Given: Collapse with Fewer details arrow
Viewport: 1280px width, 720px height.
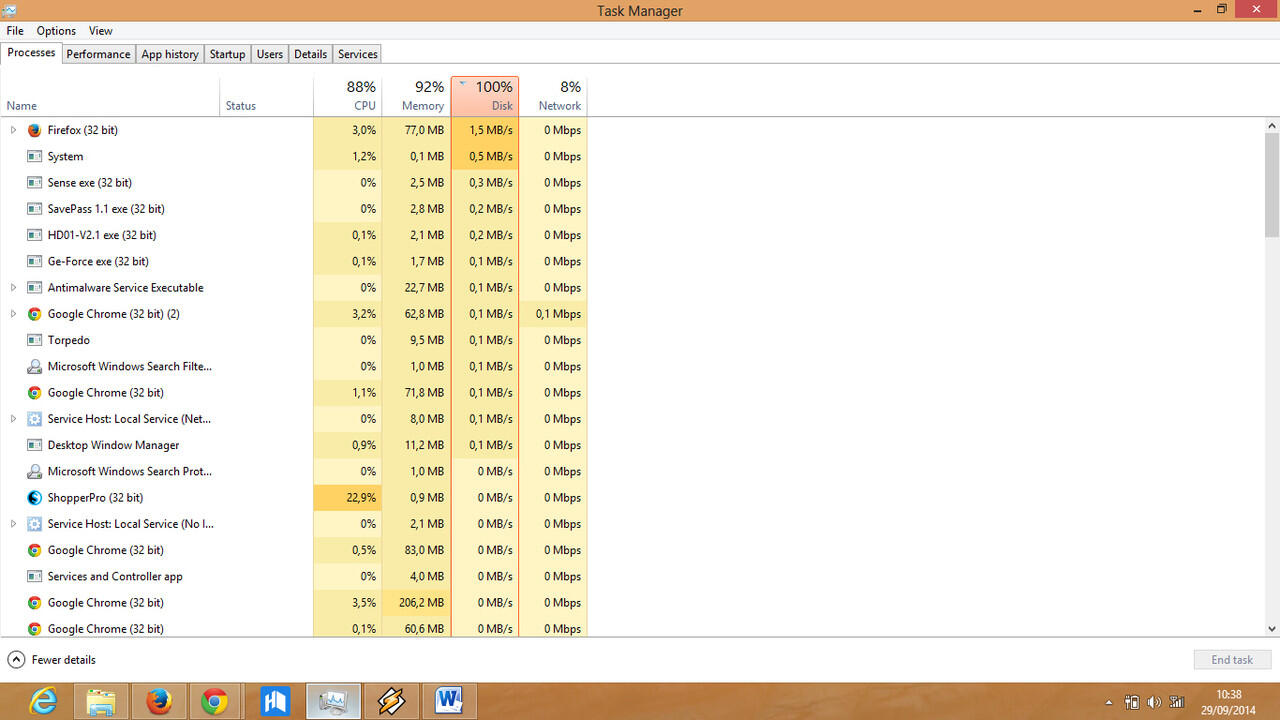Looking at the screenshot, I should click(x=16, y=660).
